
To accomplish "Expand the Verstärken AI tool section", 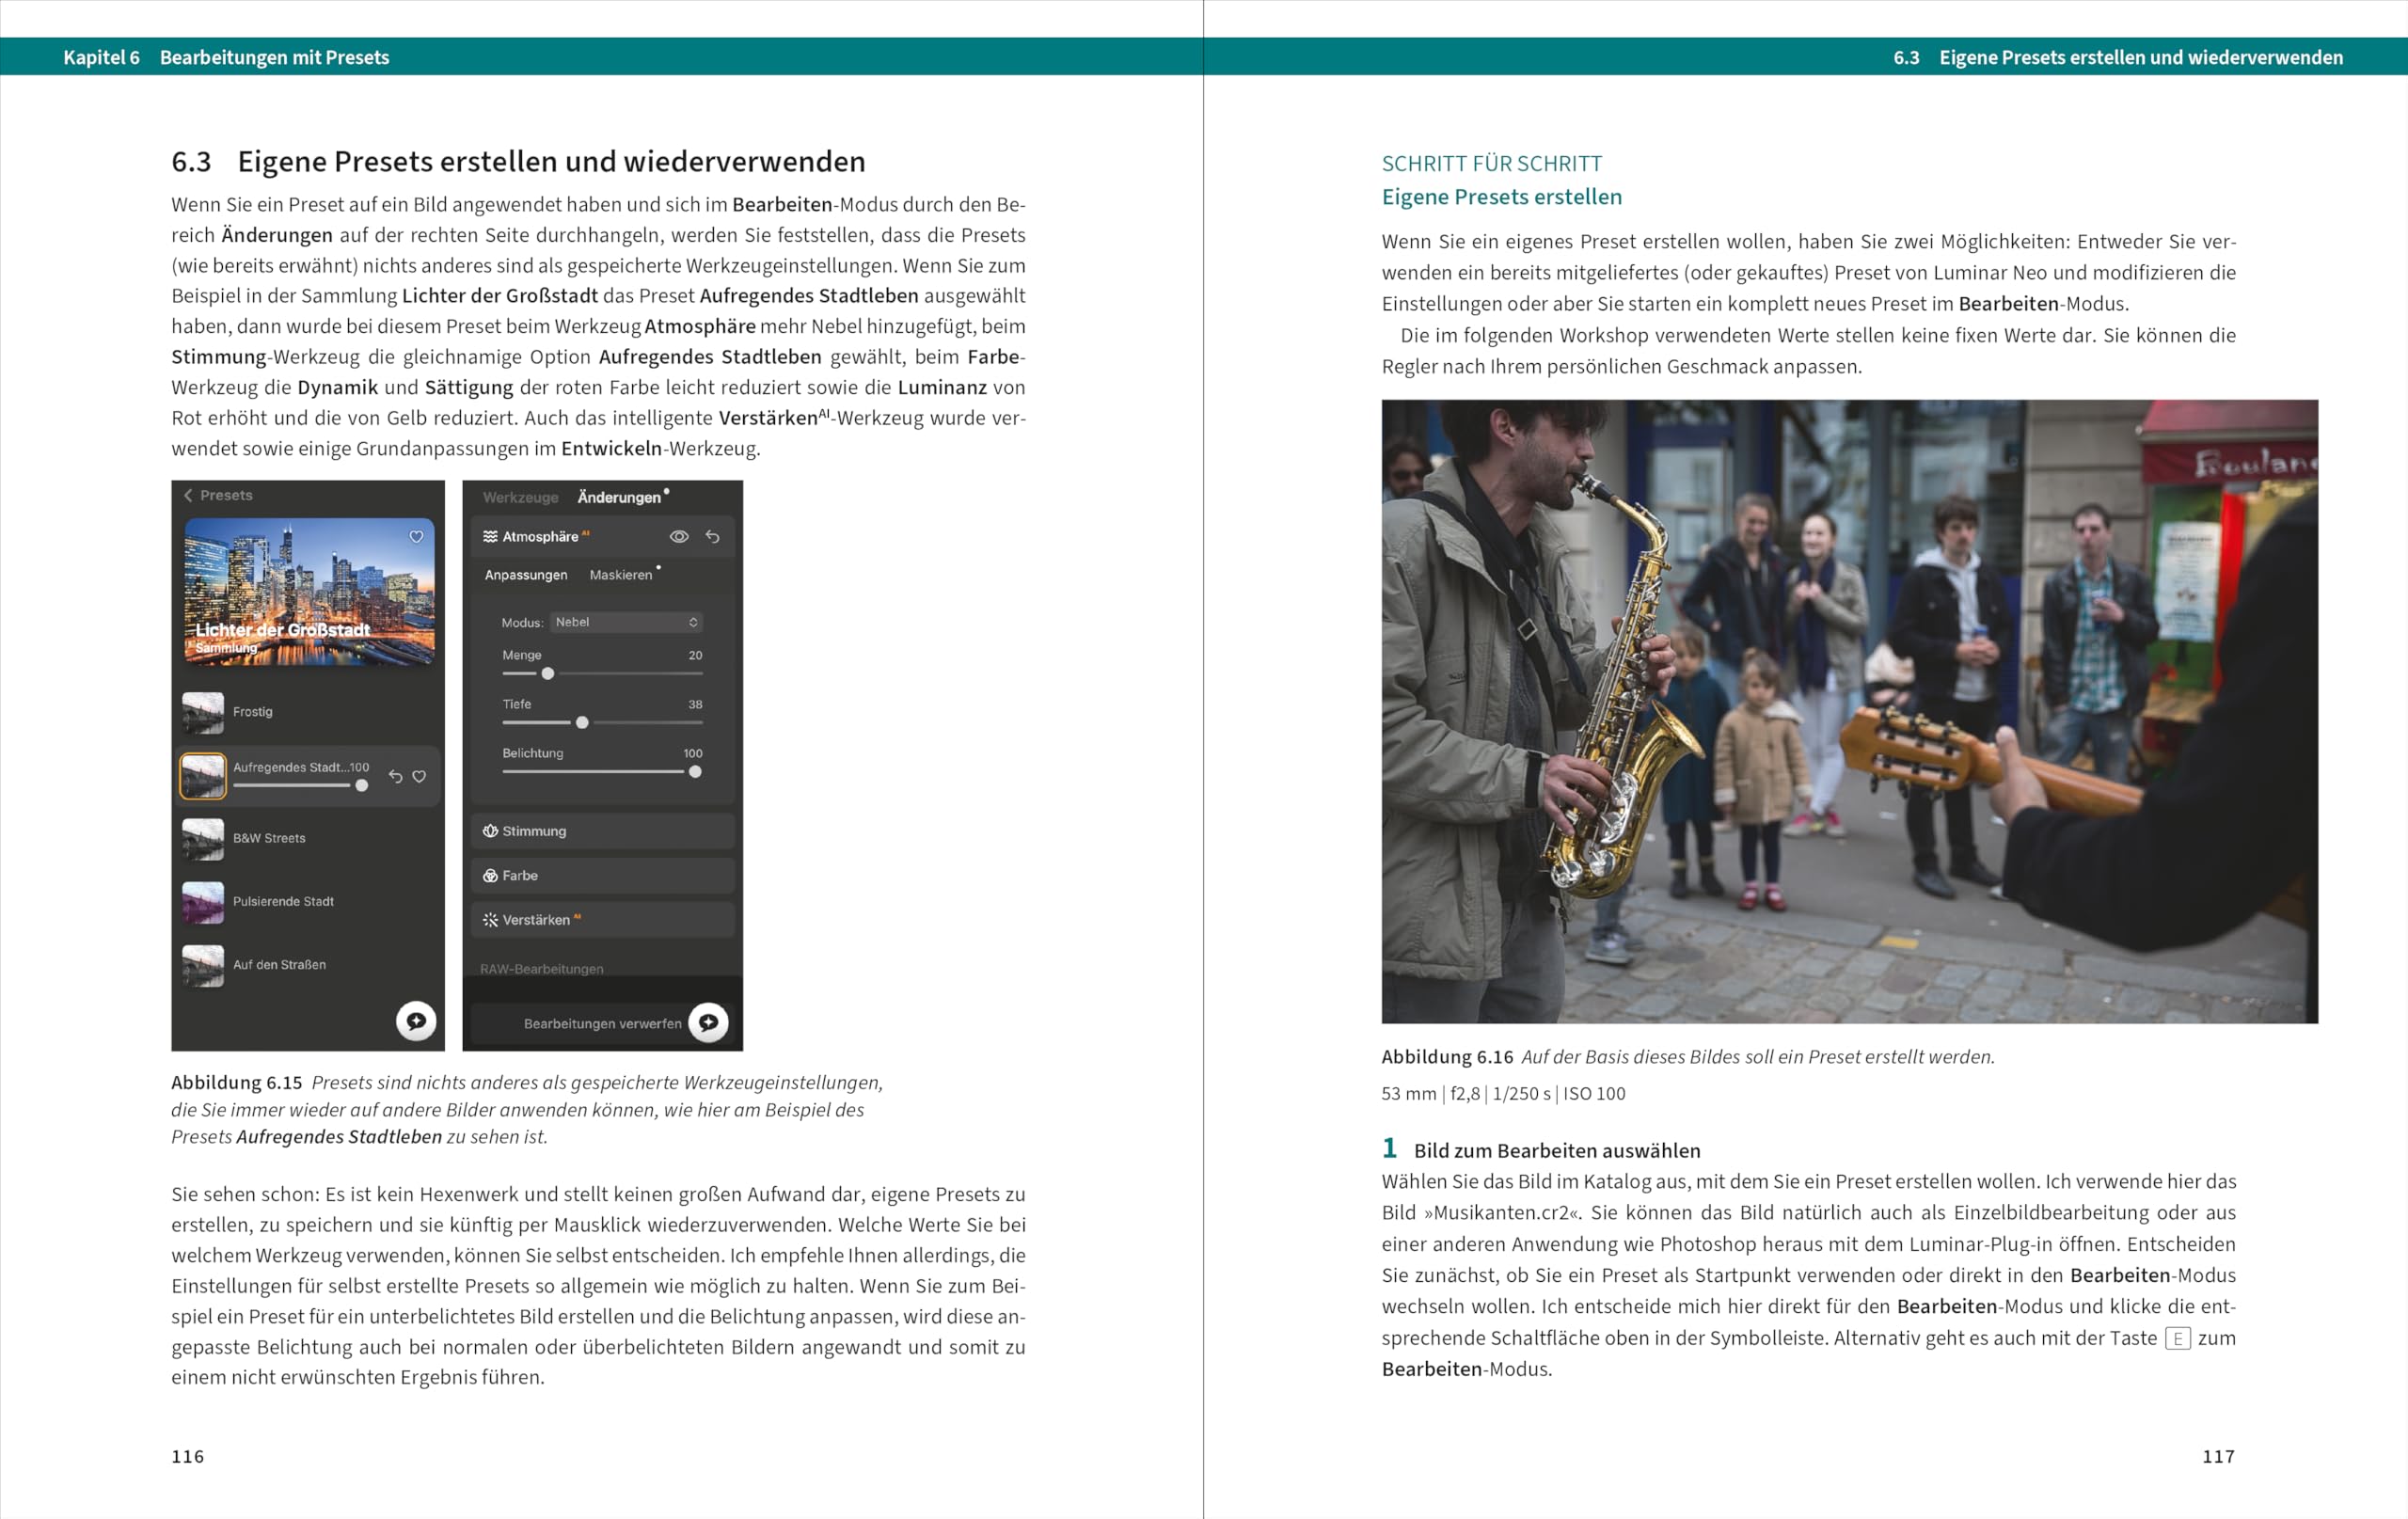I will (602, 920).
